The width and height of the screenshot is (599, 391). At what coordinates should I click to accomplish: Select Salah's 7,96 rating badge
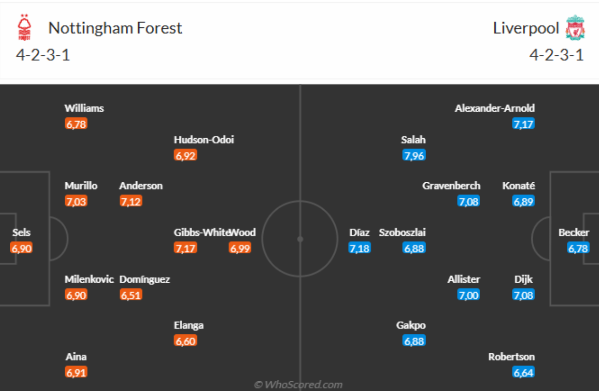[x=414, y=155]
